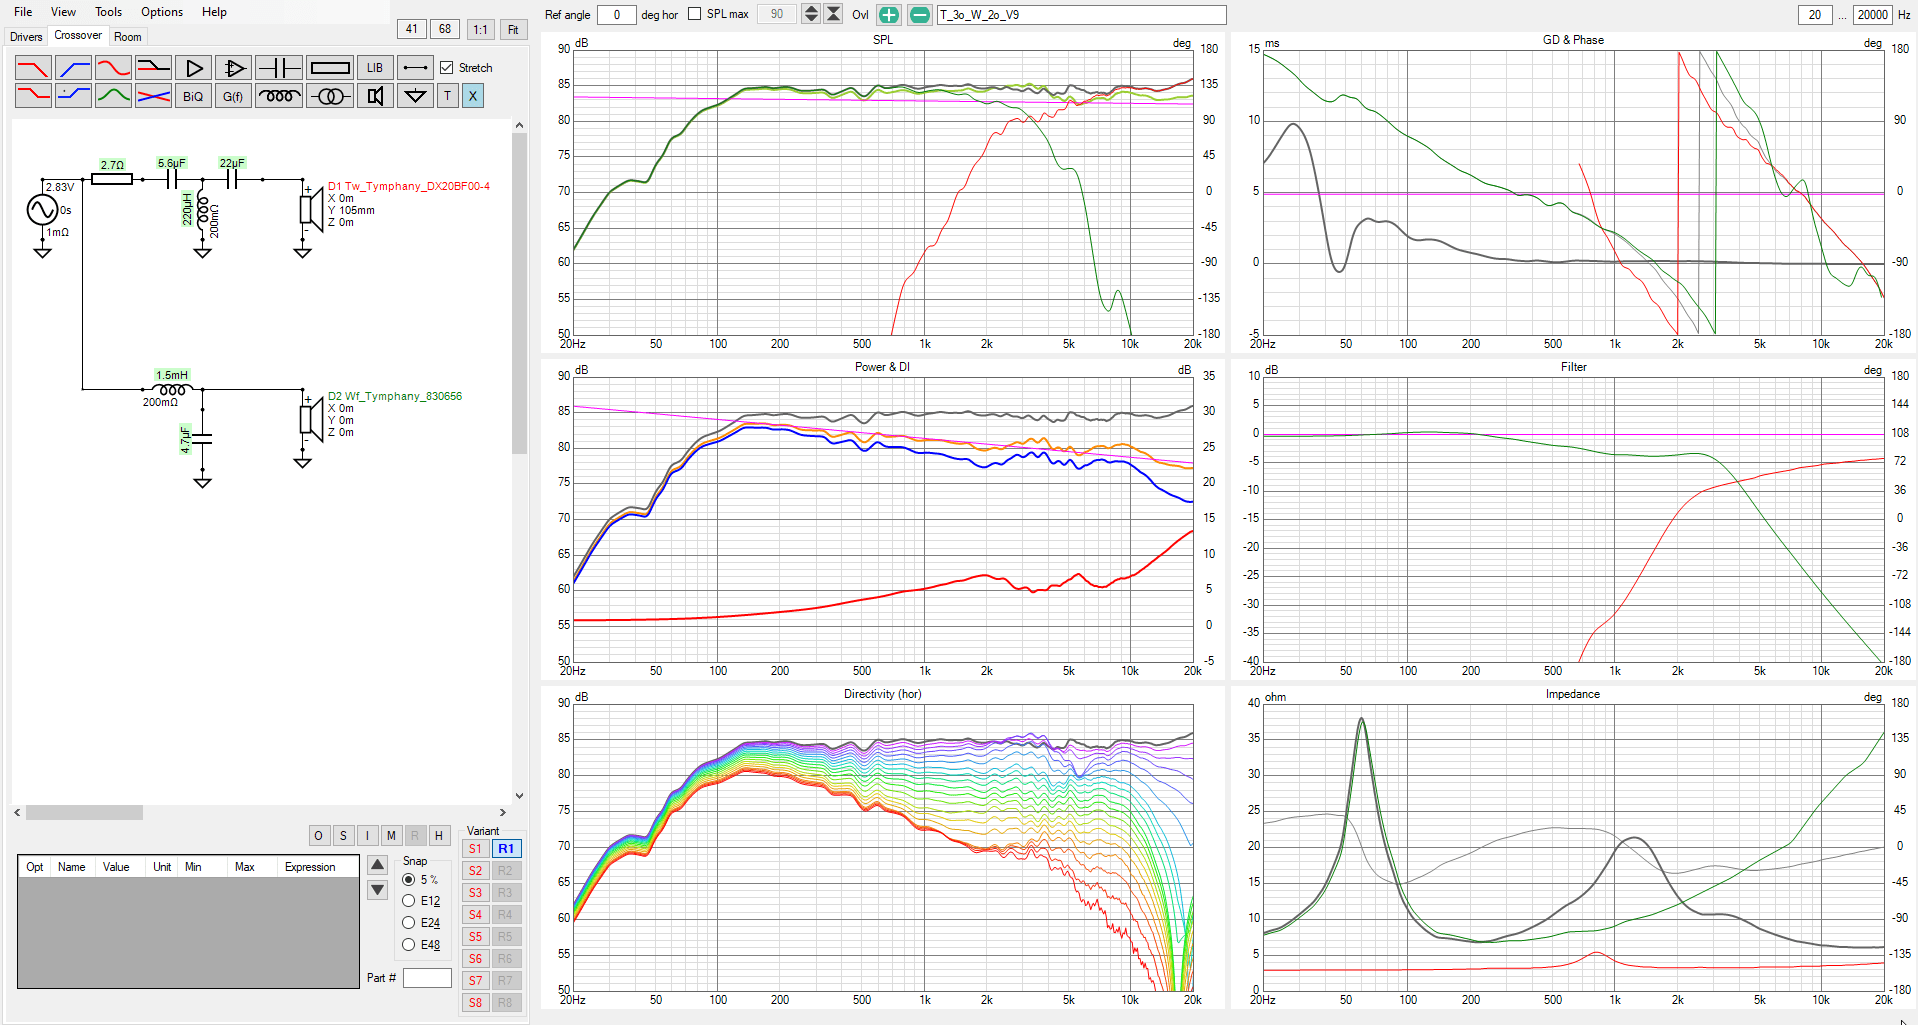The image size is (1918, 1025).
Task: Click the 41 zoom button
Action: click(x=411, y=29)
